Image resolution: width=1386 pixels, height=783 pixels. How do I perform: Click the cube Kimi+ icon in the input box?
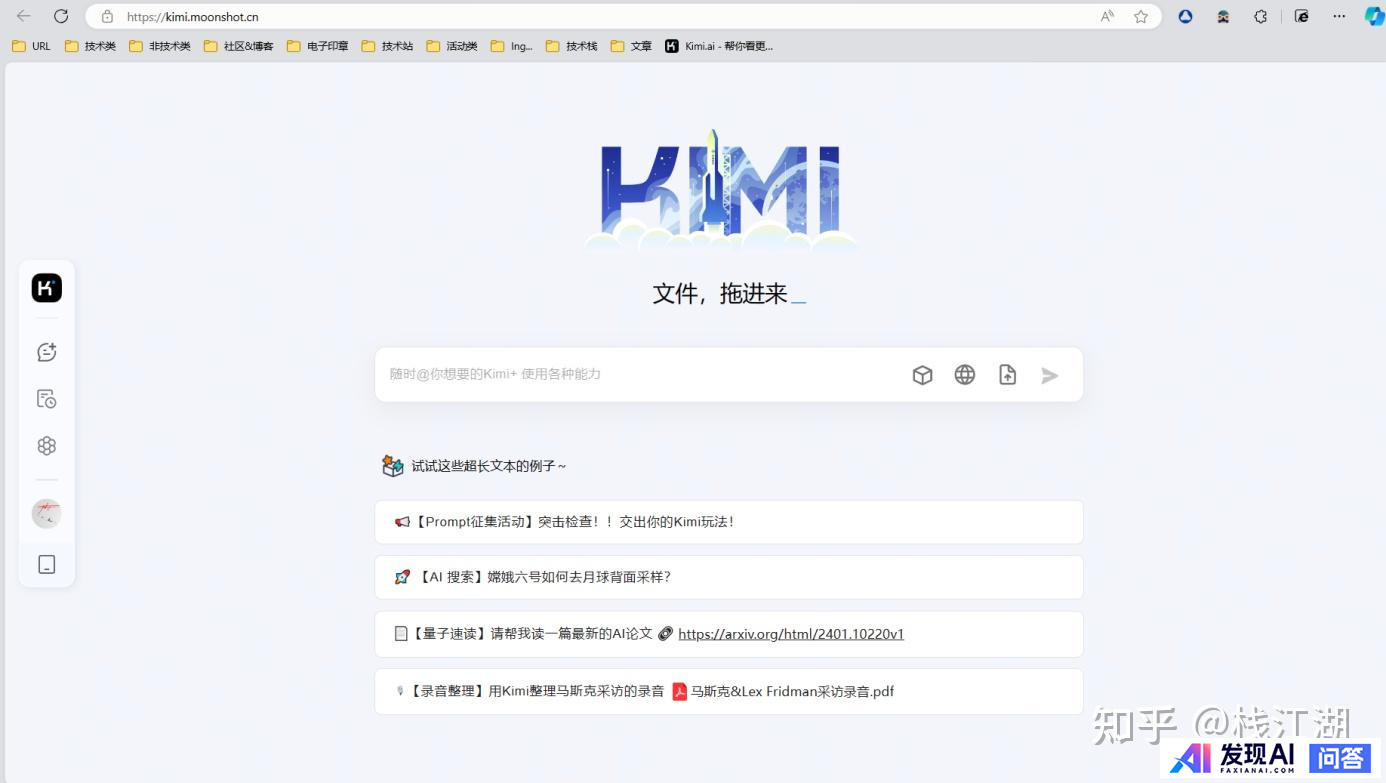point(922,375)
